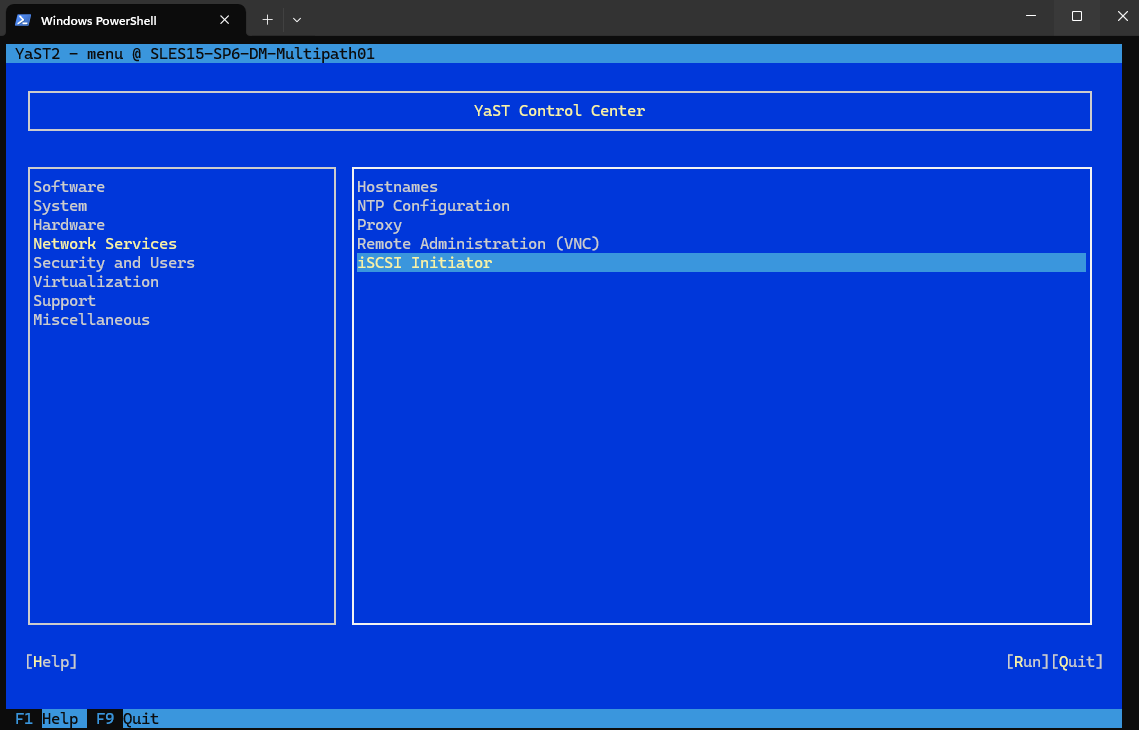Select the Windows PowerShell tab
The width and height of the screenshot is (1139, 730).
coord(126,20)
